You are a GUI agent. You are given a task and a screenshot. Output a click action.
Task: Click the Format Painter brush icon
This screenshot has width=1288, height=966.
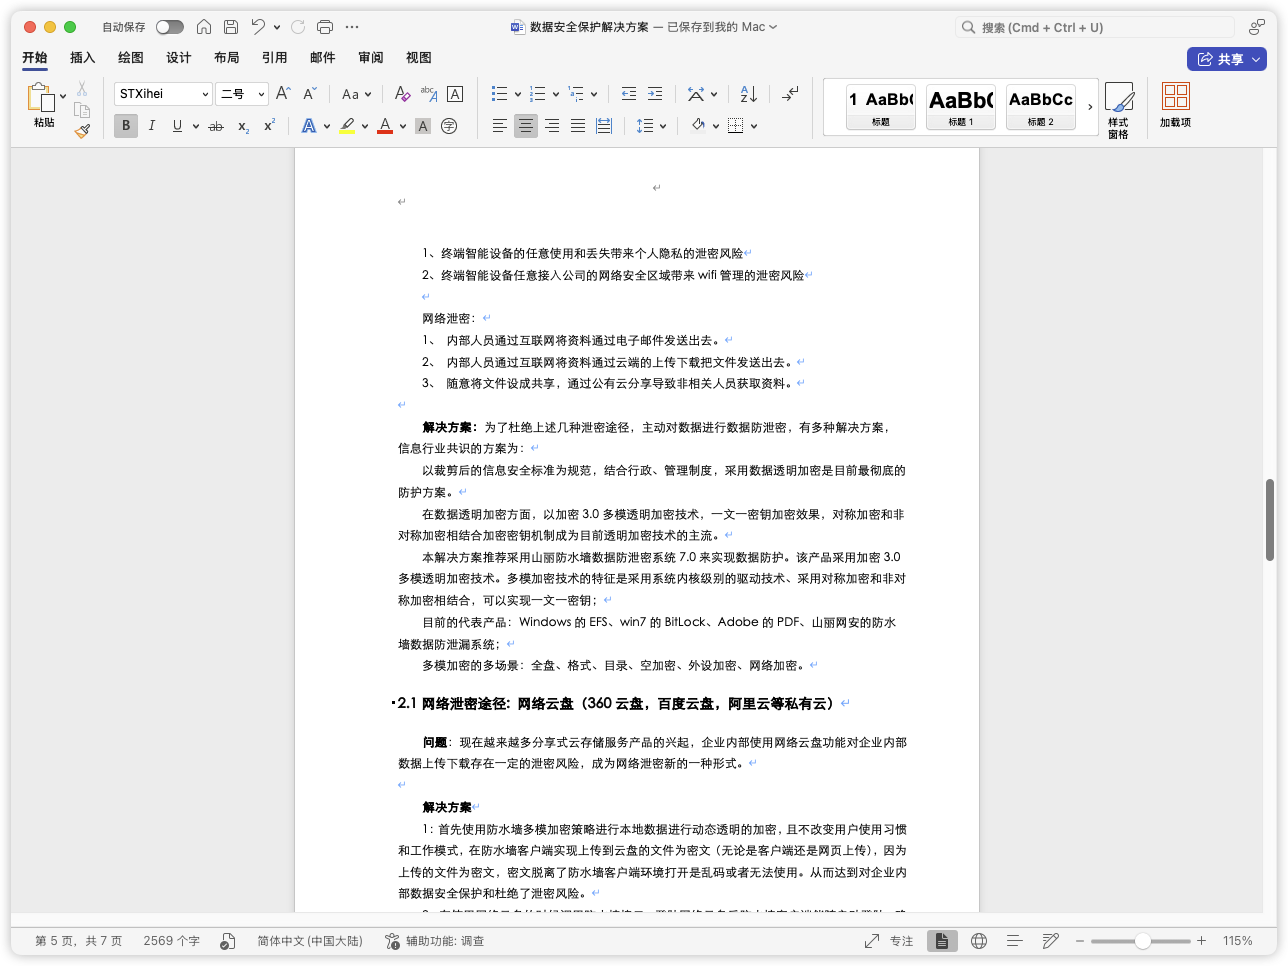coord(82,130)
